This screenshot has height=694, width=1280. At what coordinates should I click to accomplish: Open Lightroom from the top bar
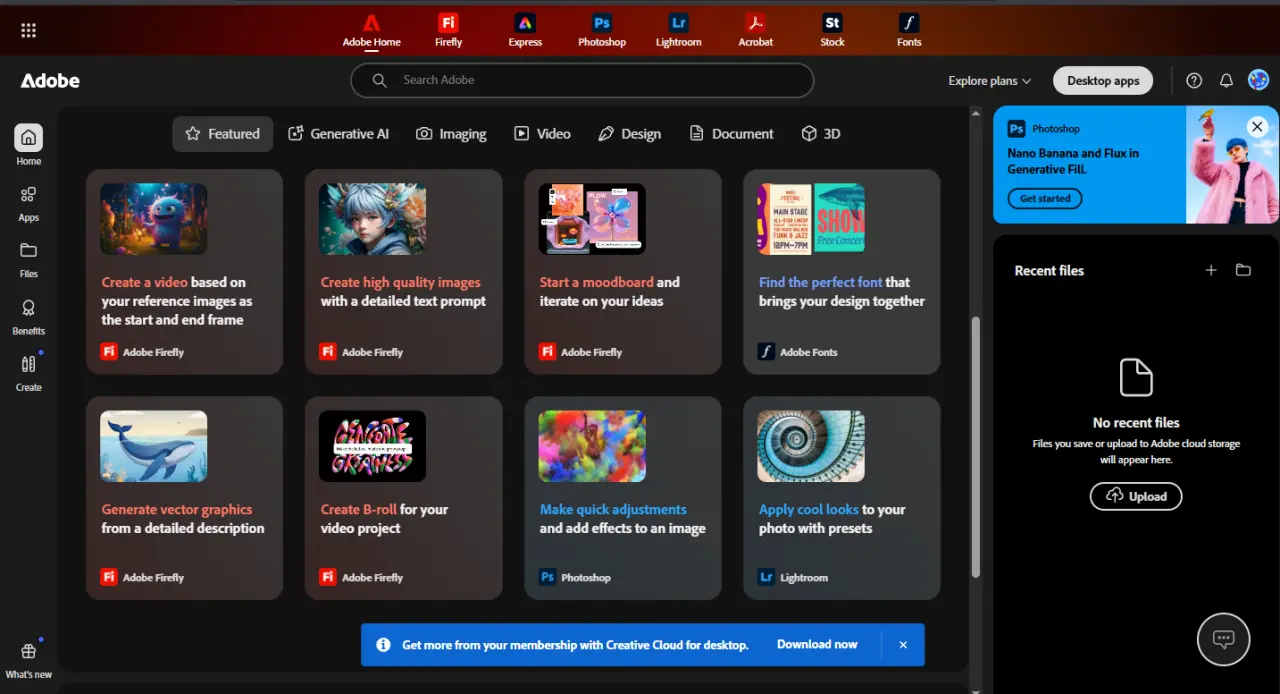tap(679, 30)
